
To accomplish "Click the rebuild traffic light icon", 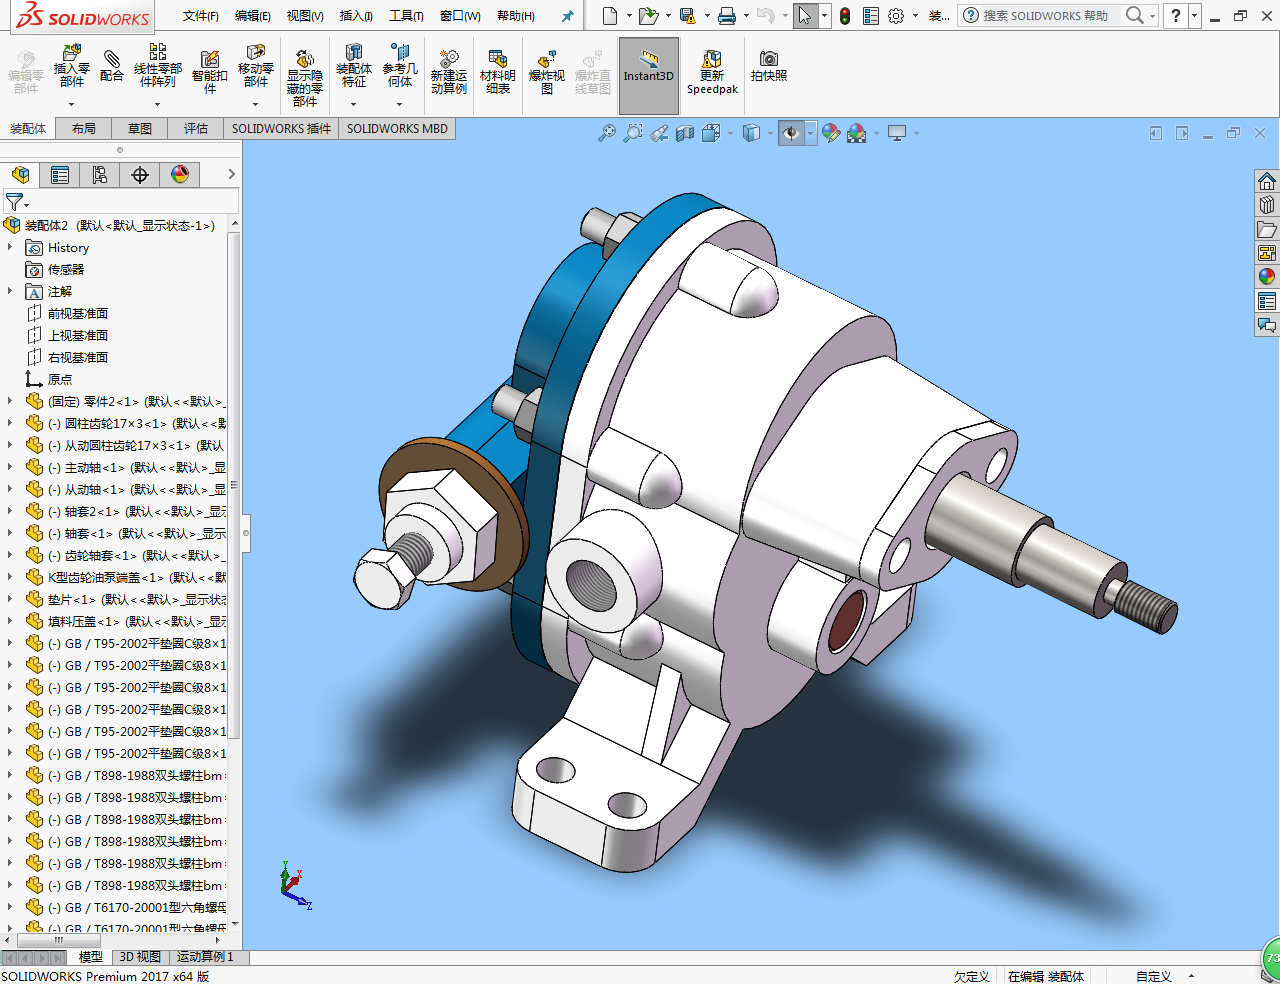I will click(845, 16).
